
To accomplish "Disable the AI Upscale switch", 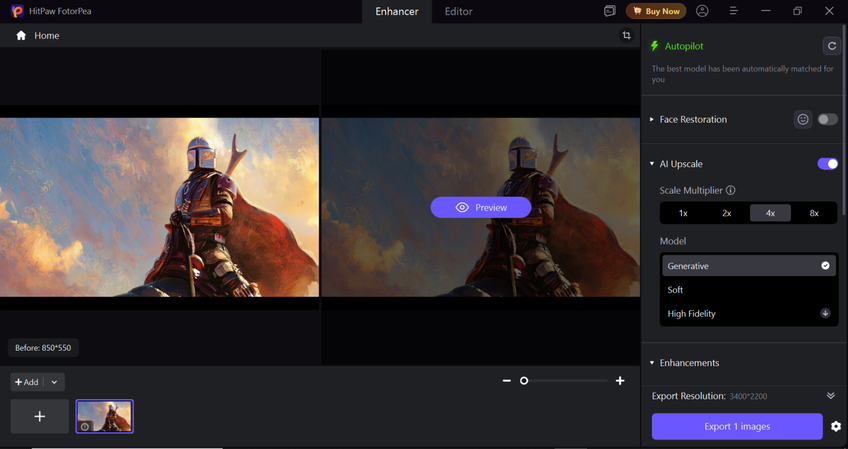I will point(827,163).
